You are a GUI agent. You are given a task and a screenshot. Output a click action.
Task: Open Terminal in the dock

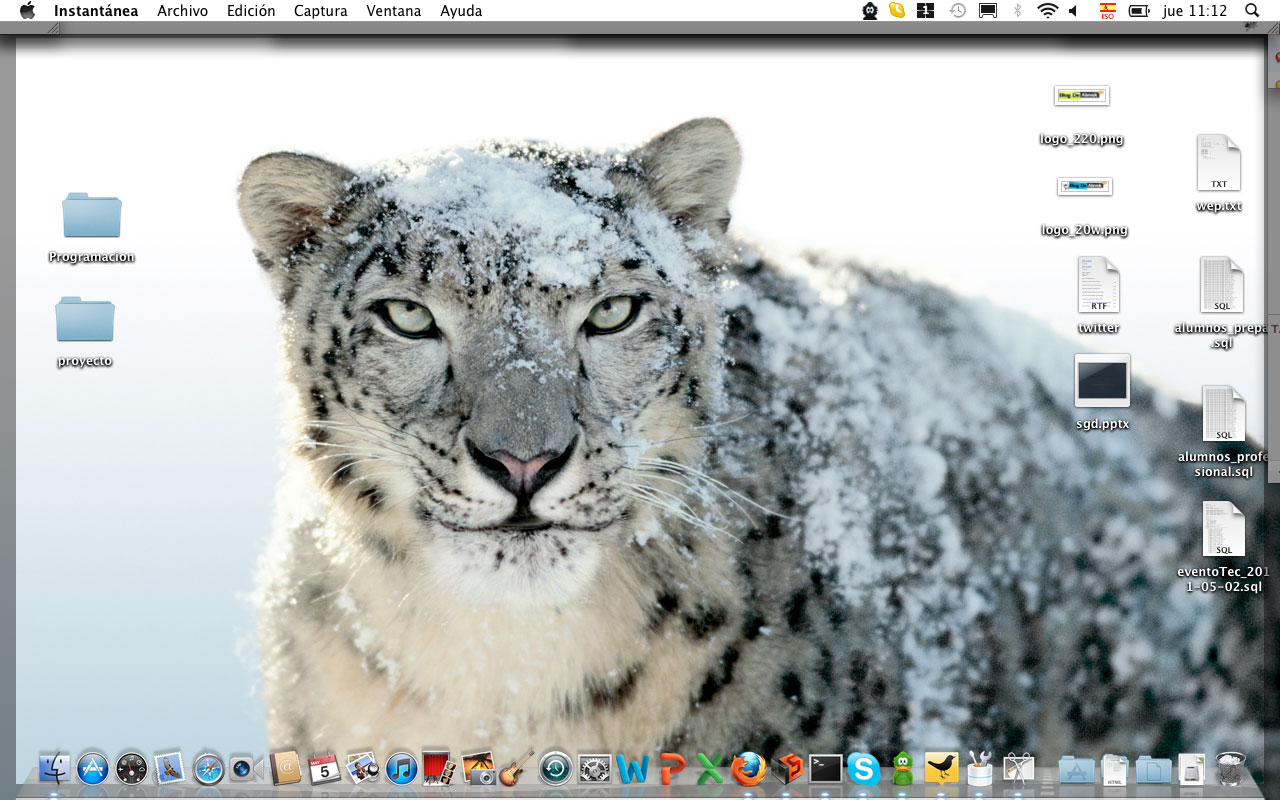coord(826,768)
